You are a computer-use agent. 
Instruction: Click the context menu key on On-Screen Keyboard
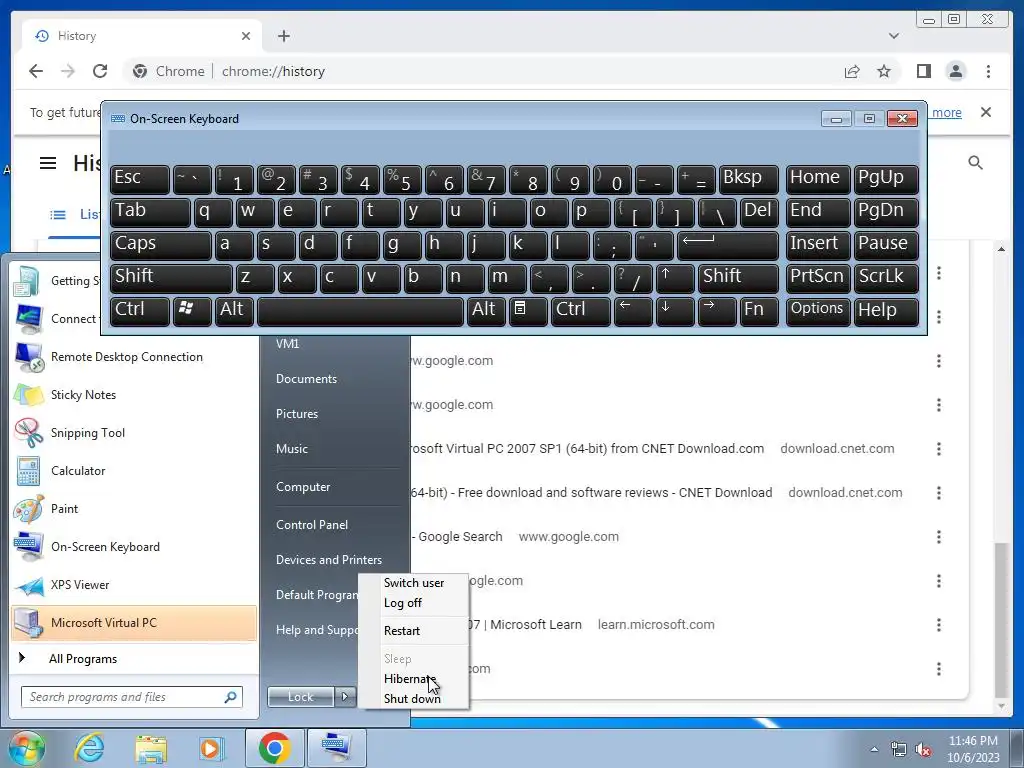point(528,310)
